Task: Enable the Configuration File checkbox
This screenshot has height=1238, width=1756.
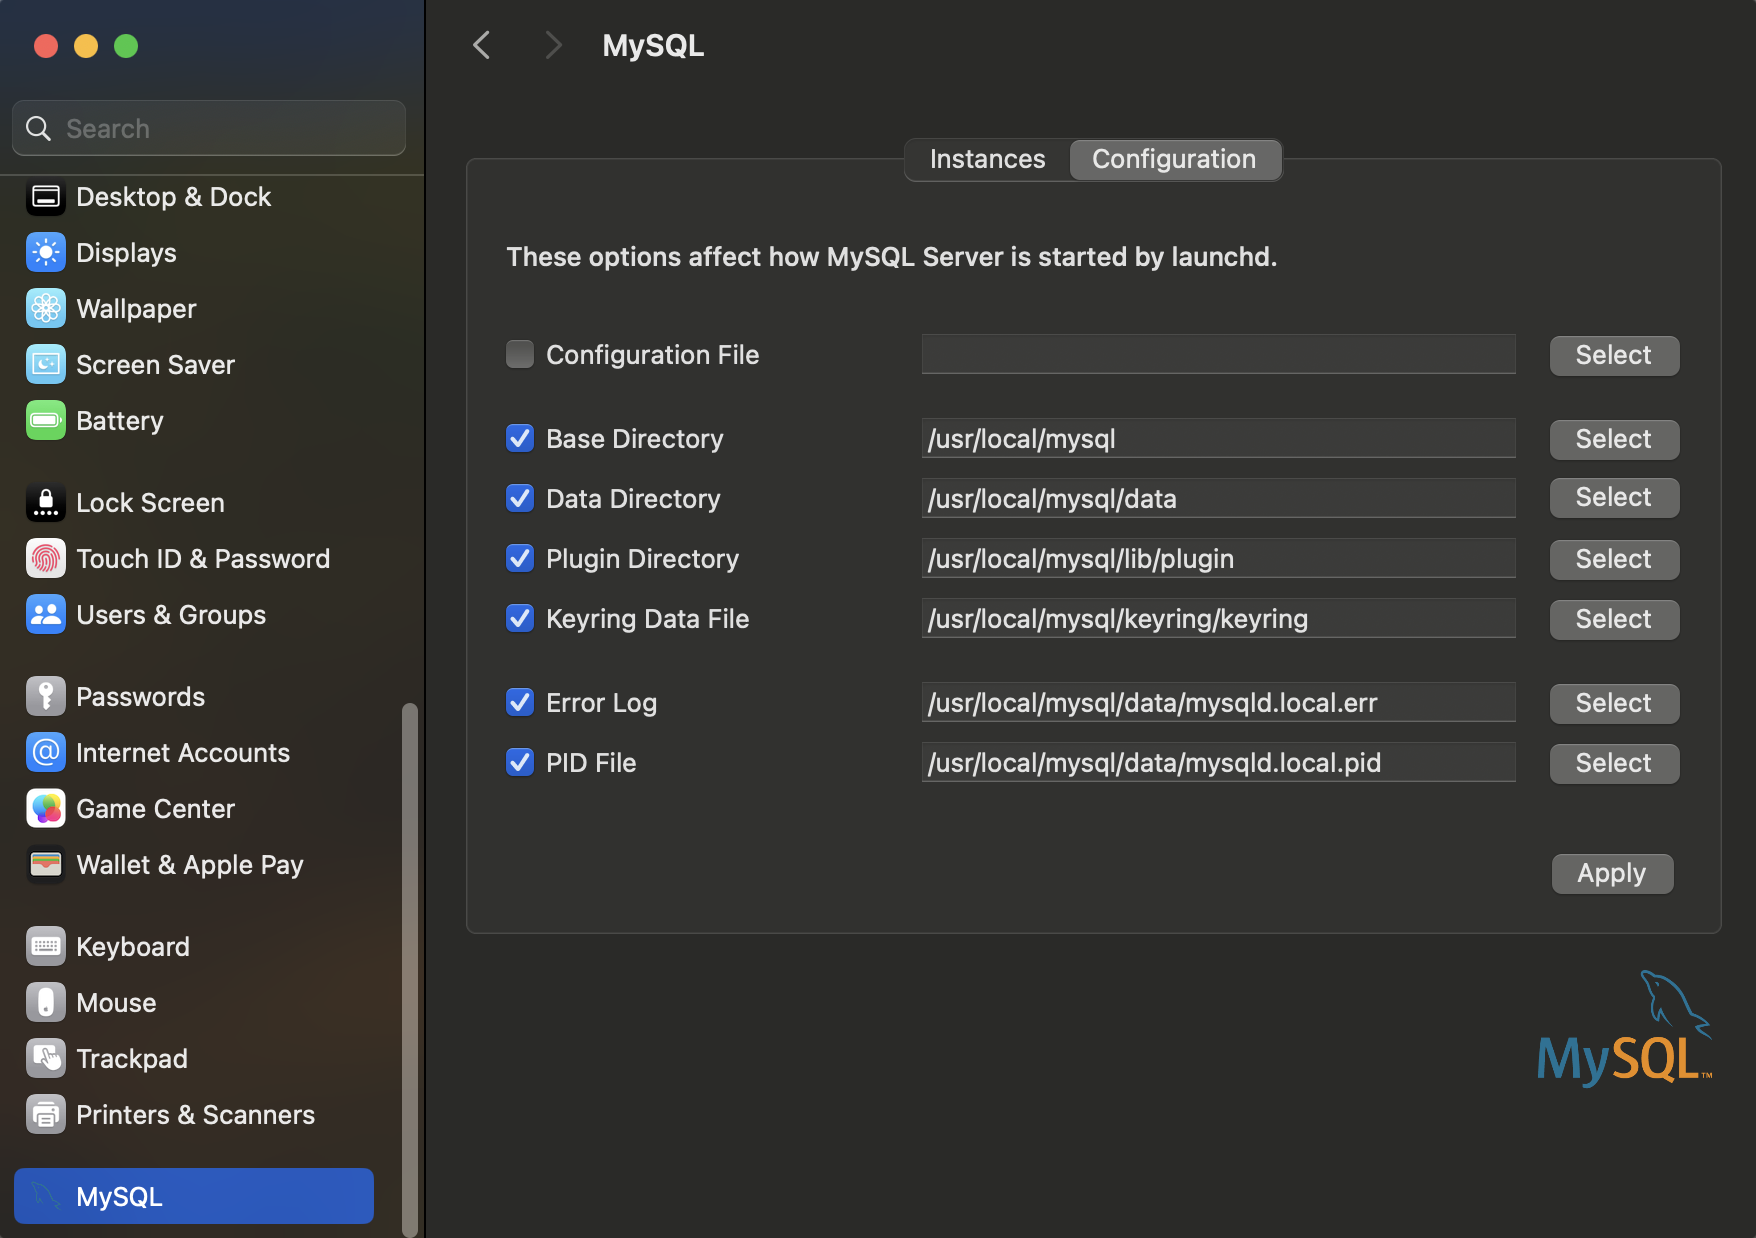Action: (520, 354)
